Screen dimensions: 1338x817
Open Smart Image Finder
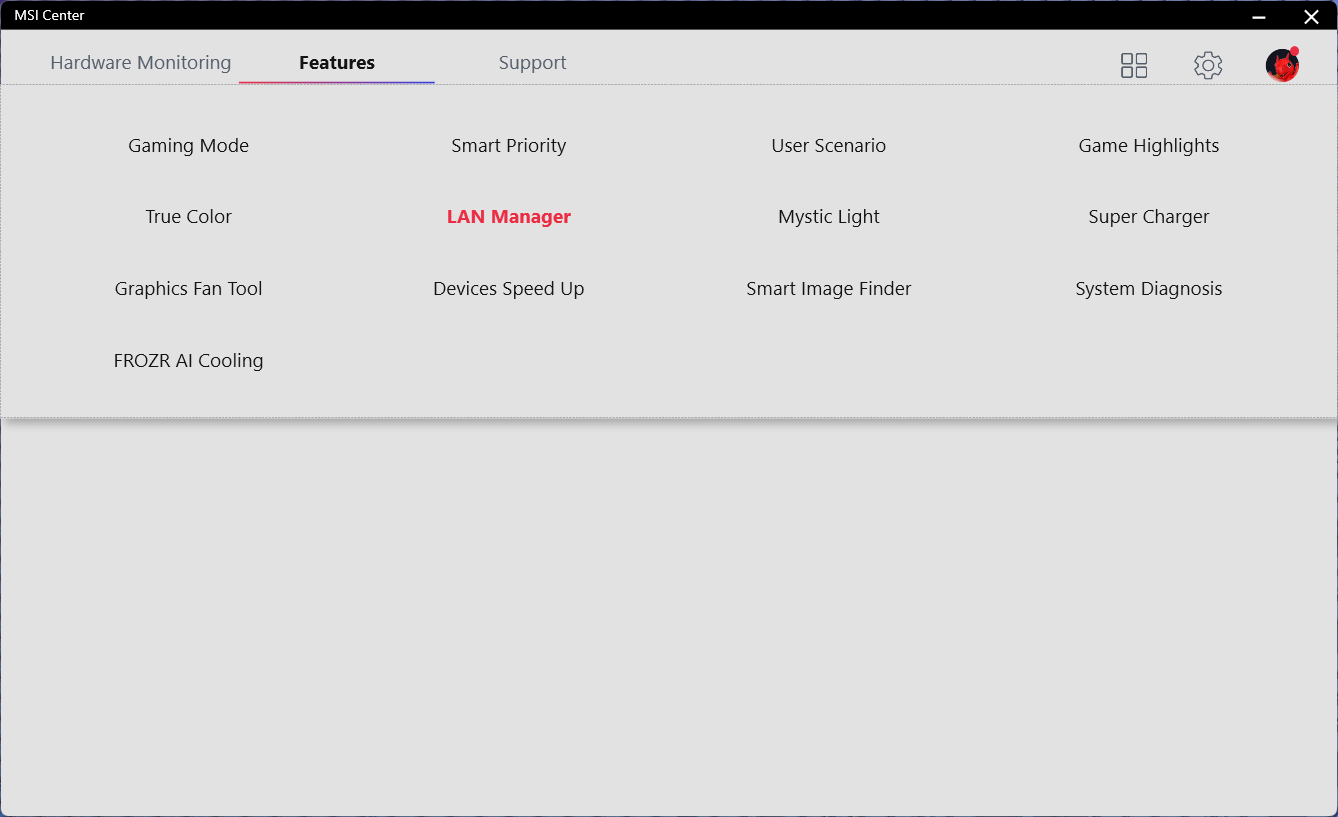(x=829, y=289)
